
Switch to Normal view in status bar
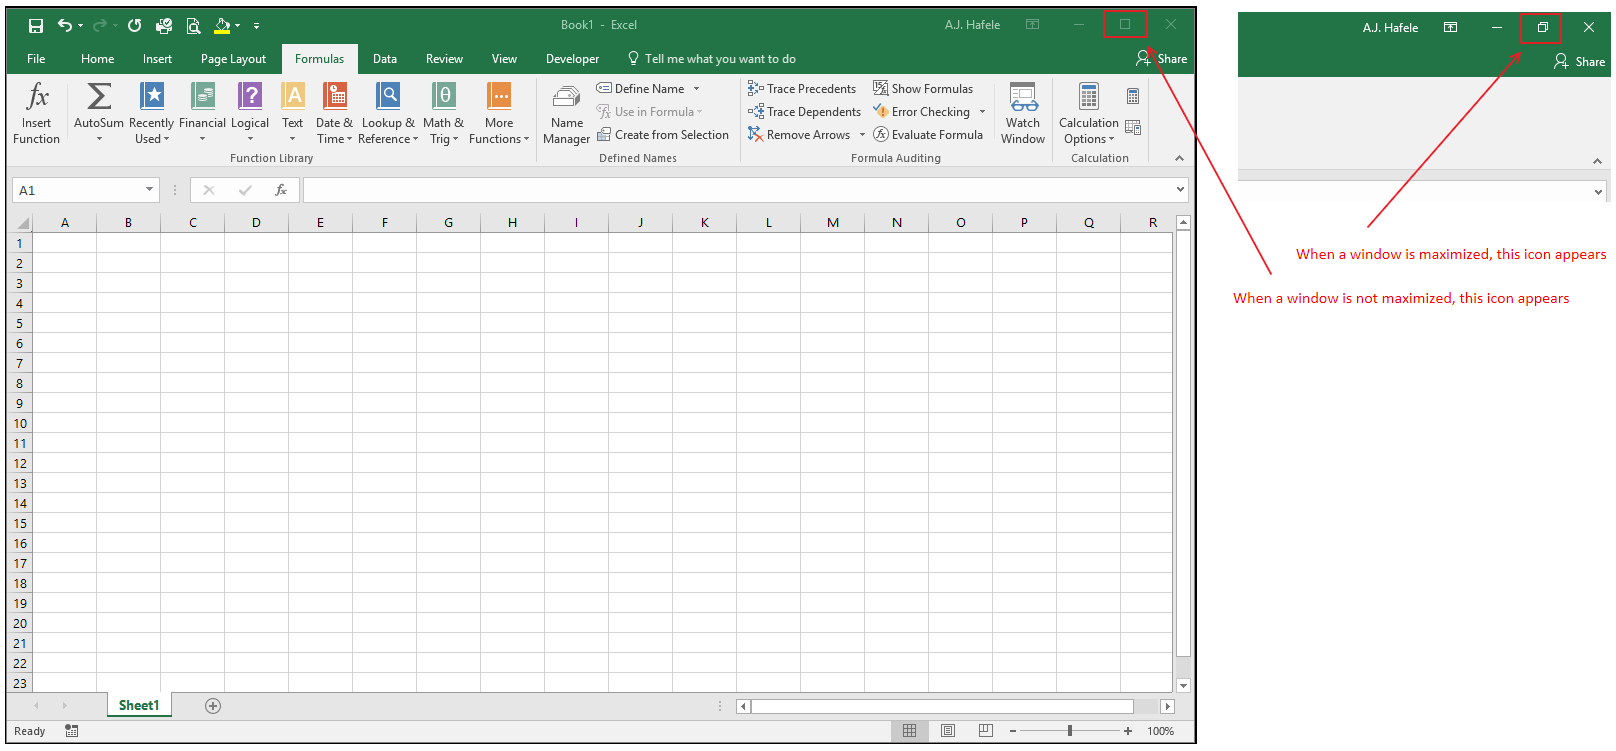909,731
